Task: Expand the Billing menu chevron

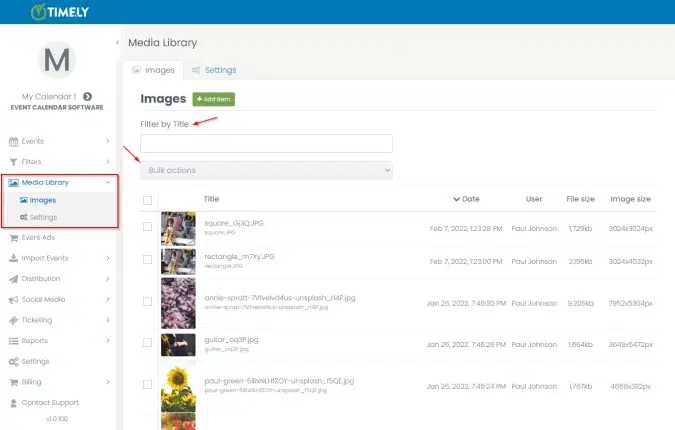Action: pos(108,382)
